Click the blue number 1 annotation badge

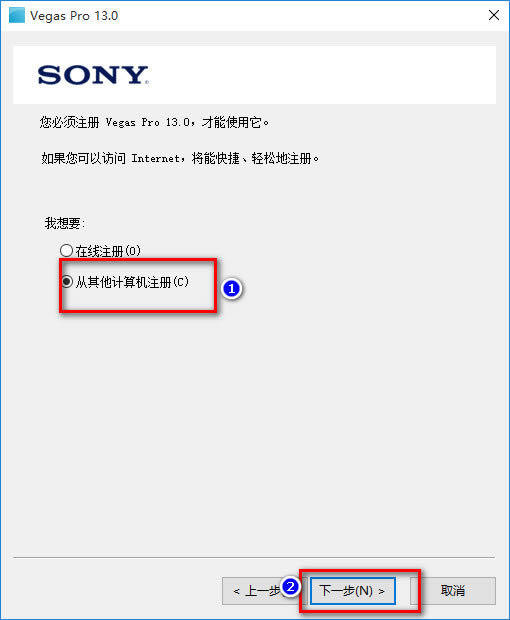pyautogui.click(x=232, y=289)
